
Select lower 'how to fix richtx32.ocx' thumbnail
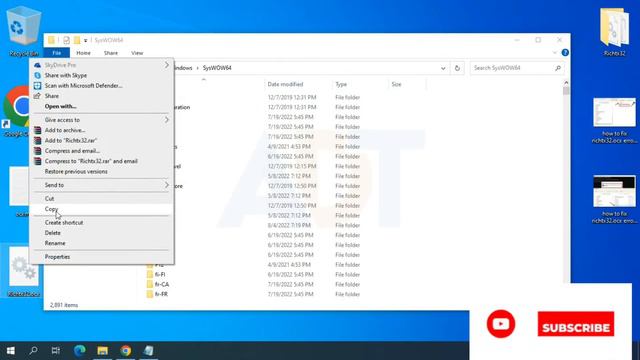pos(614,200)
